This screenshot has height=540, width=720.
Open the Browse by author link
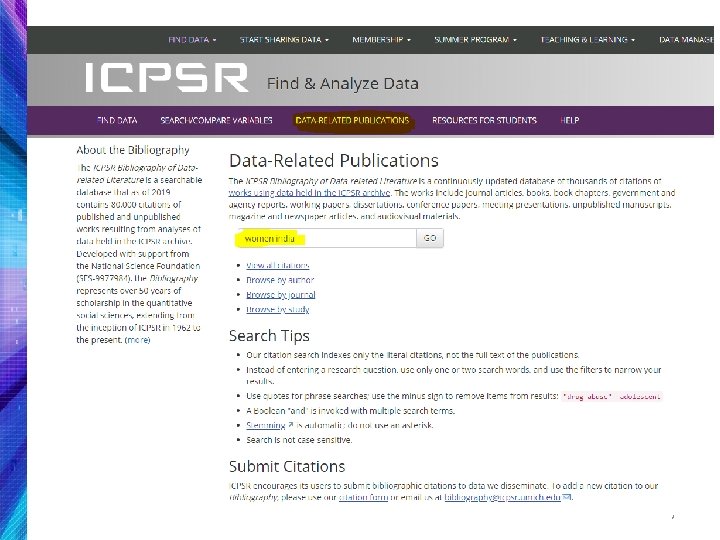pyautogui.click(x=280, y=280)
